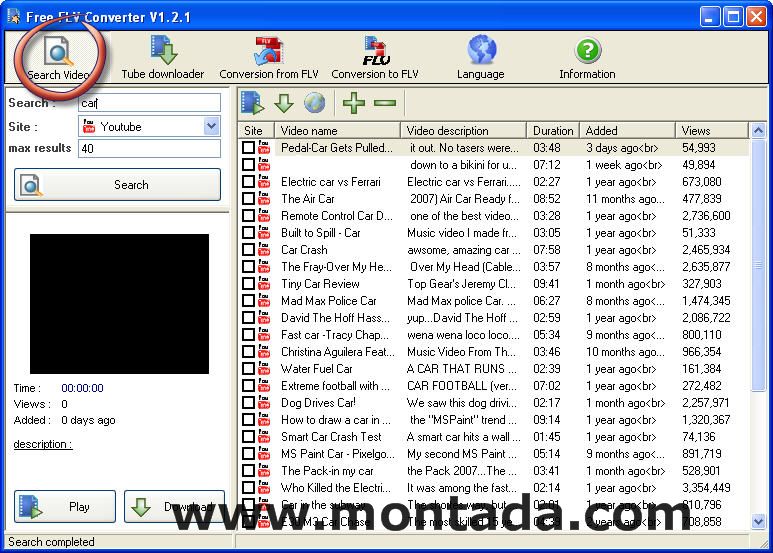Sort by Video name column header

point(337,131)
